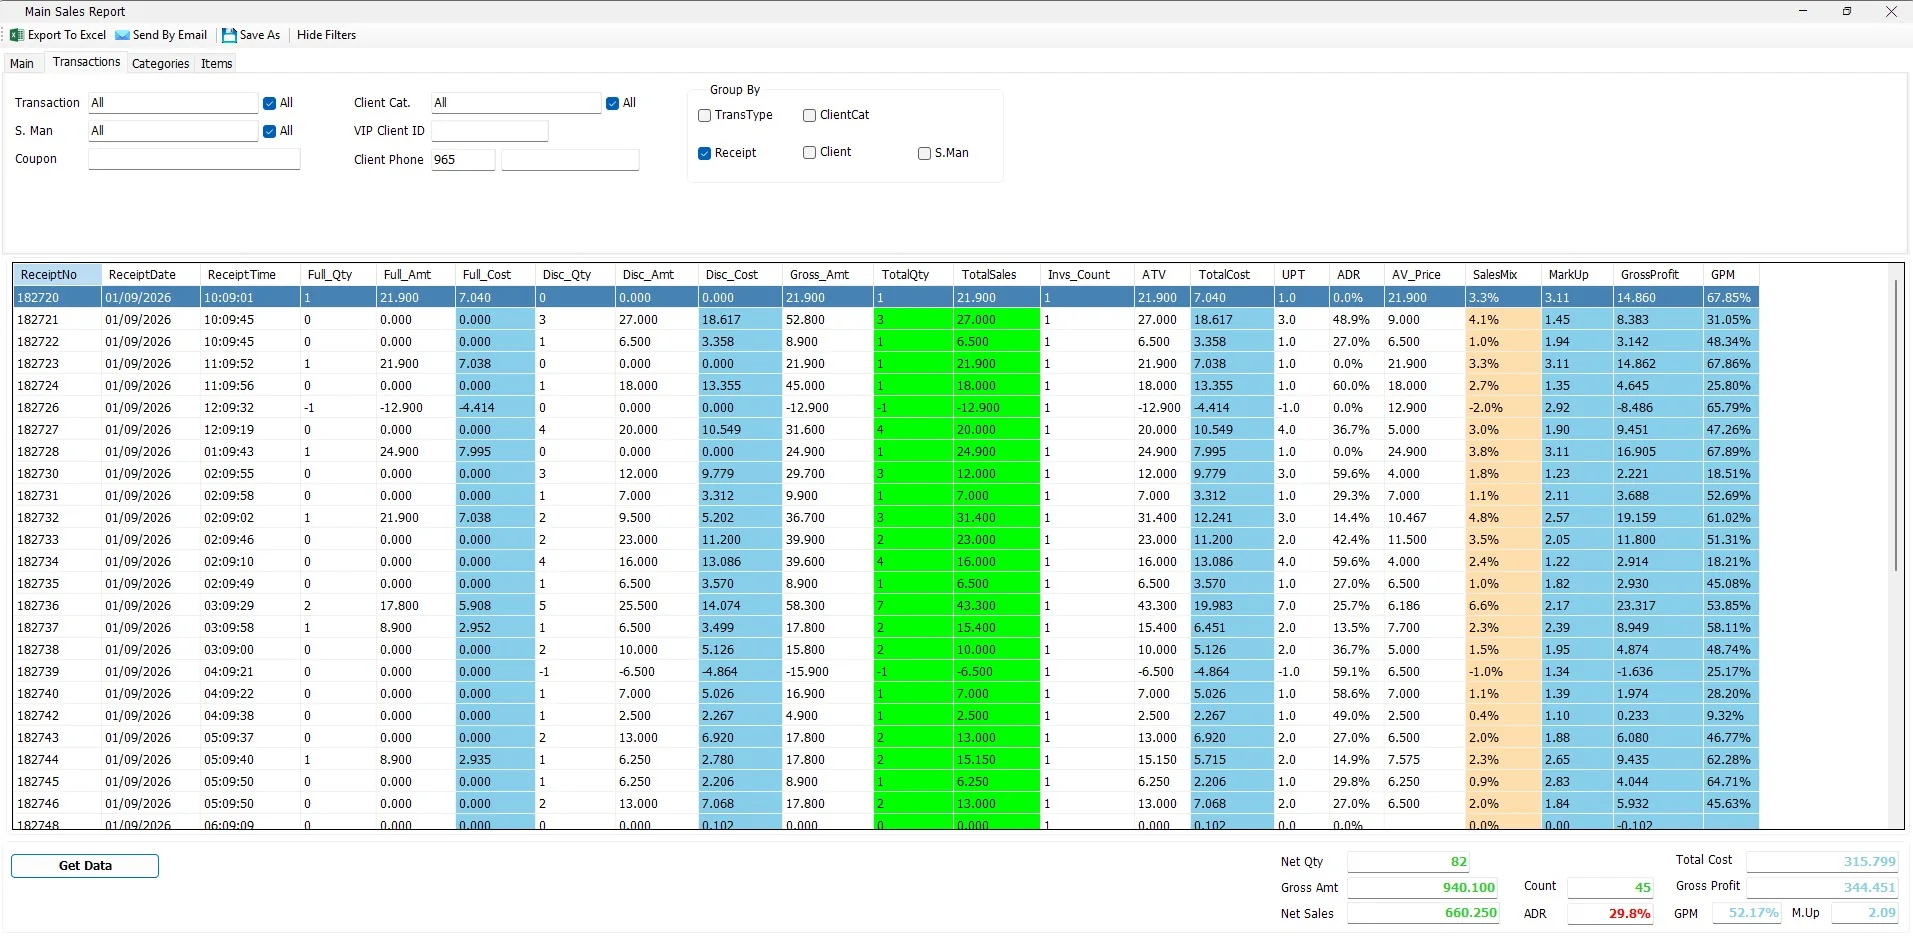1913x939 pixels.
Task: Select receipt row 182720
Action: coord(886,298)
